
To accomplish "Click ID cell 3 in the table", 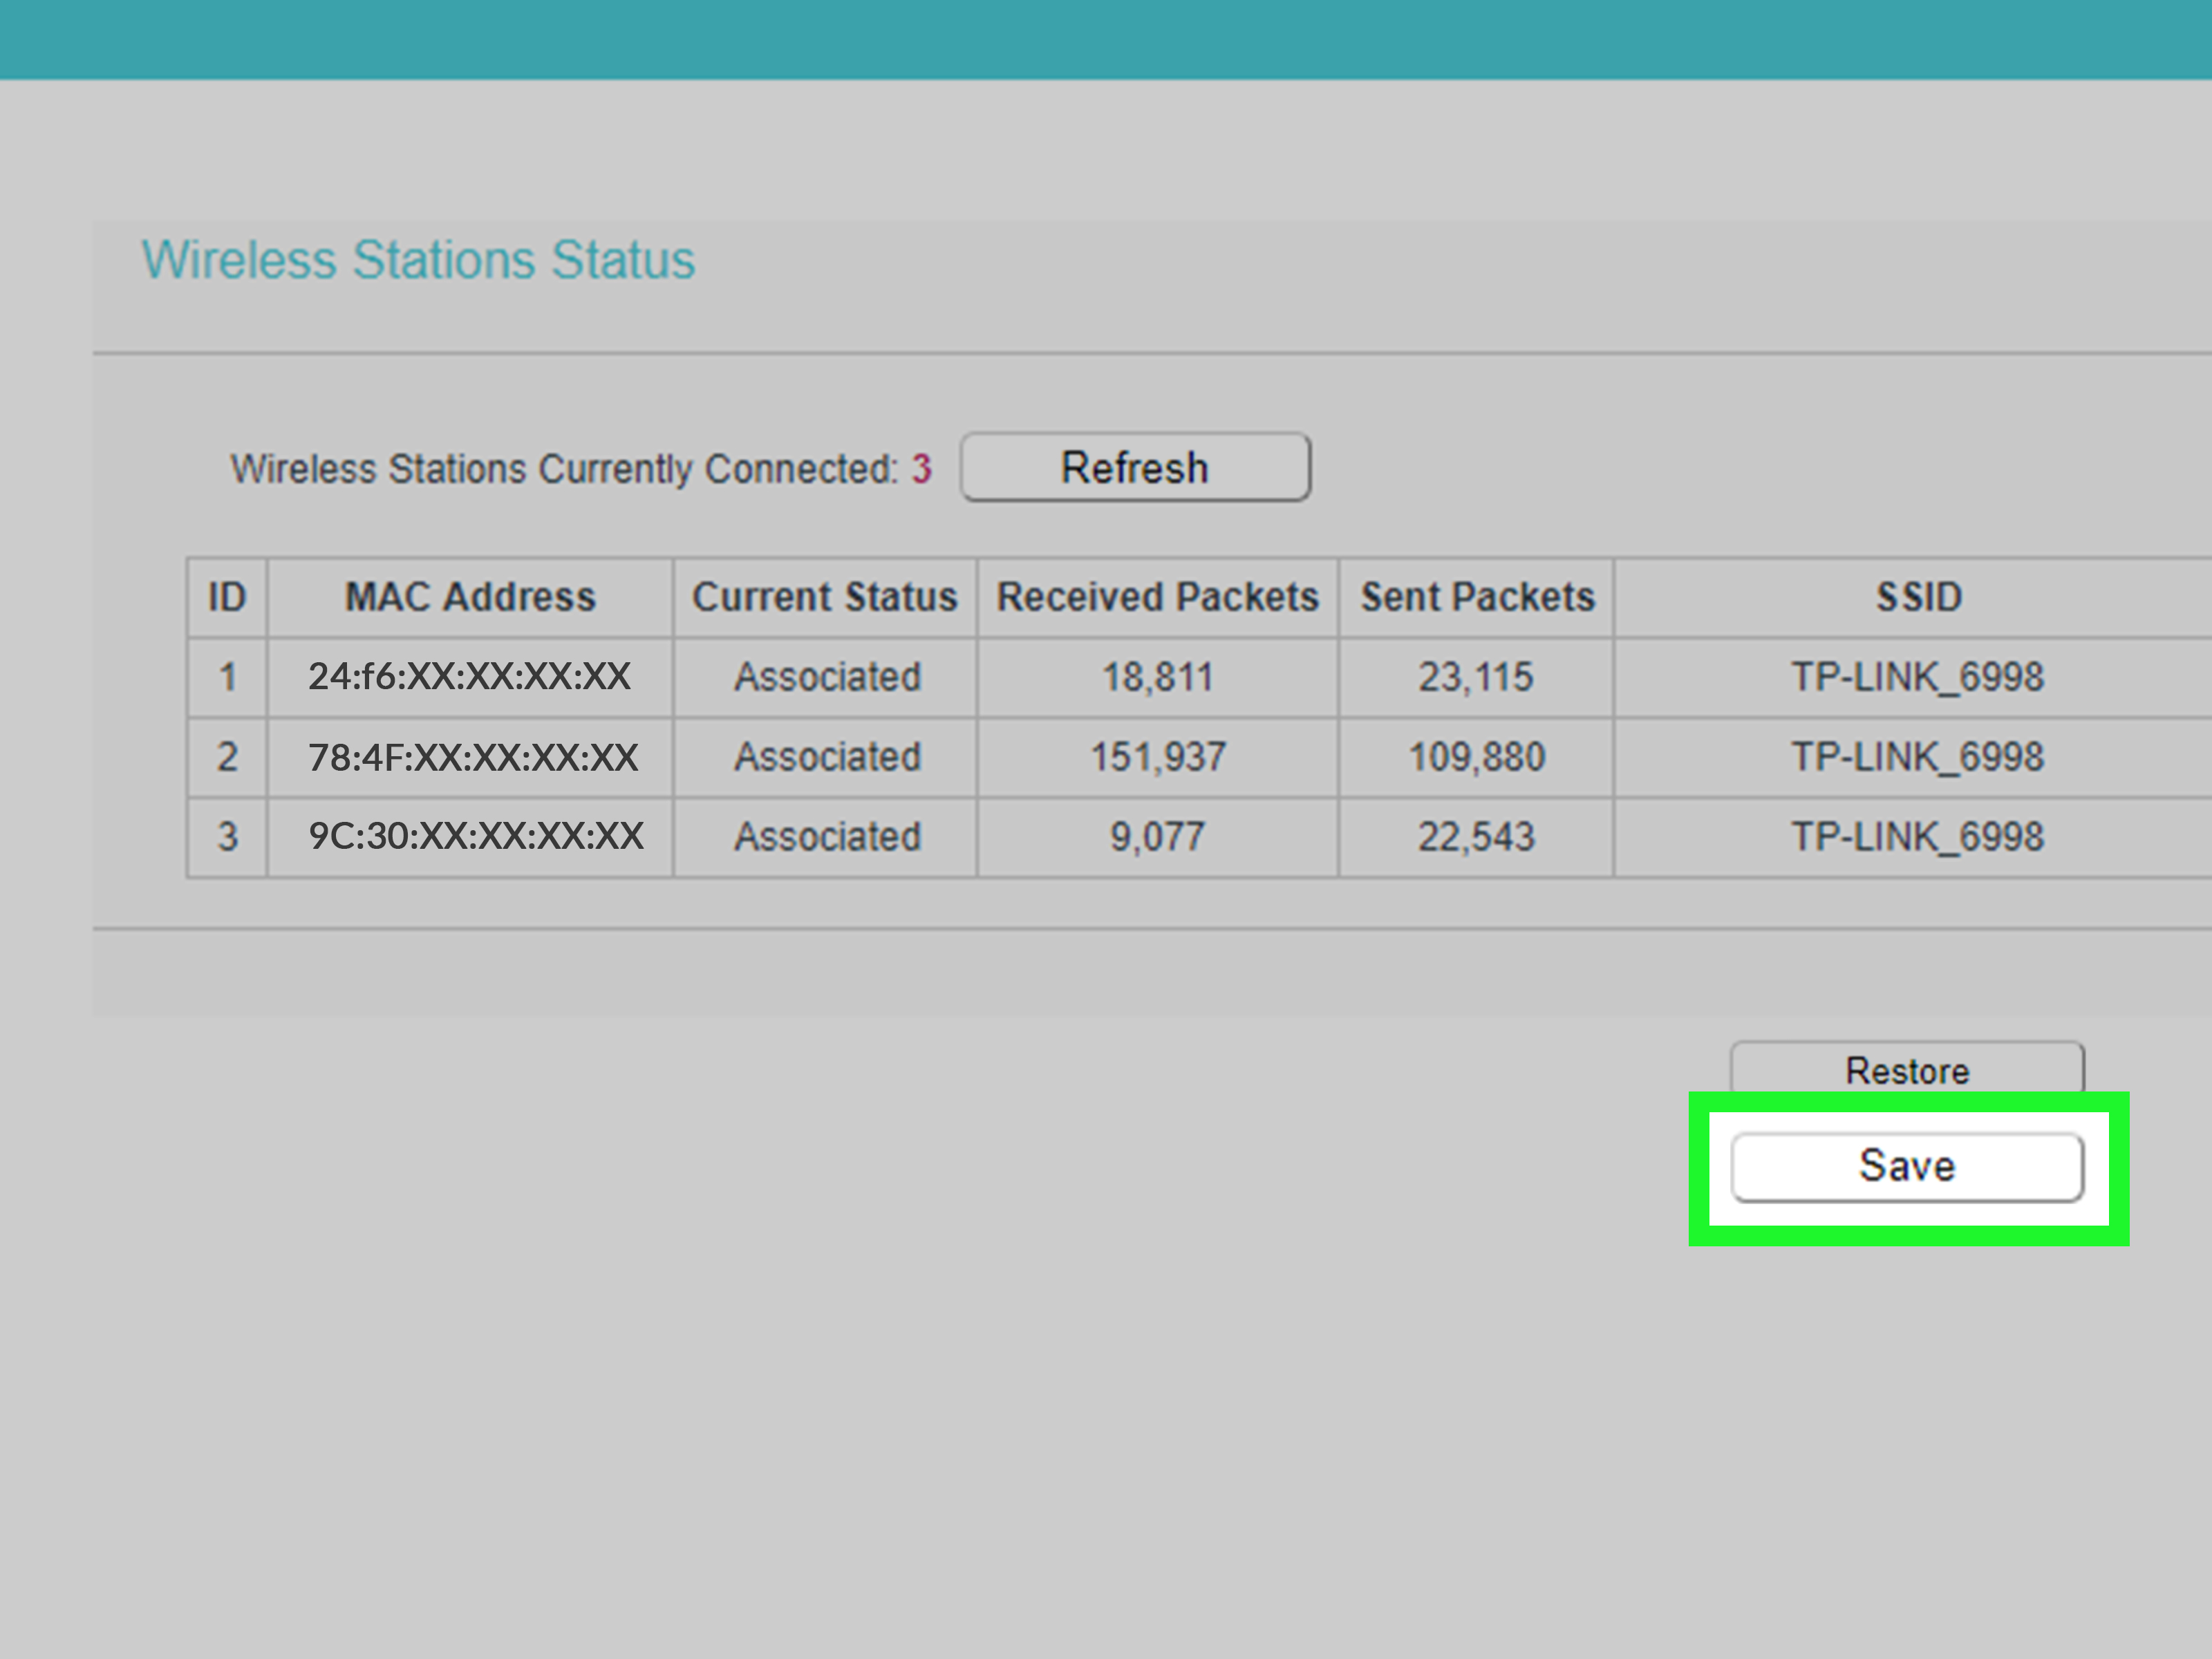I will [x=227, y=836].
